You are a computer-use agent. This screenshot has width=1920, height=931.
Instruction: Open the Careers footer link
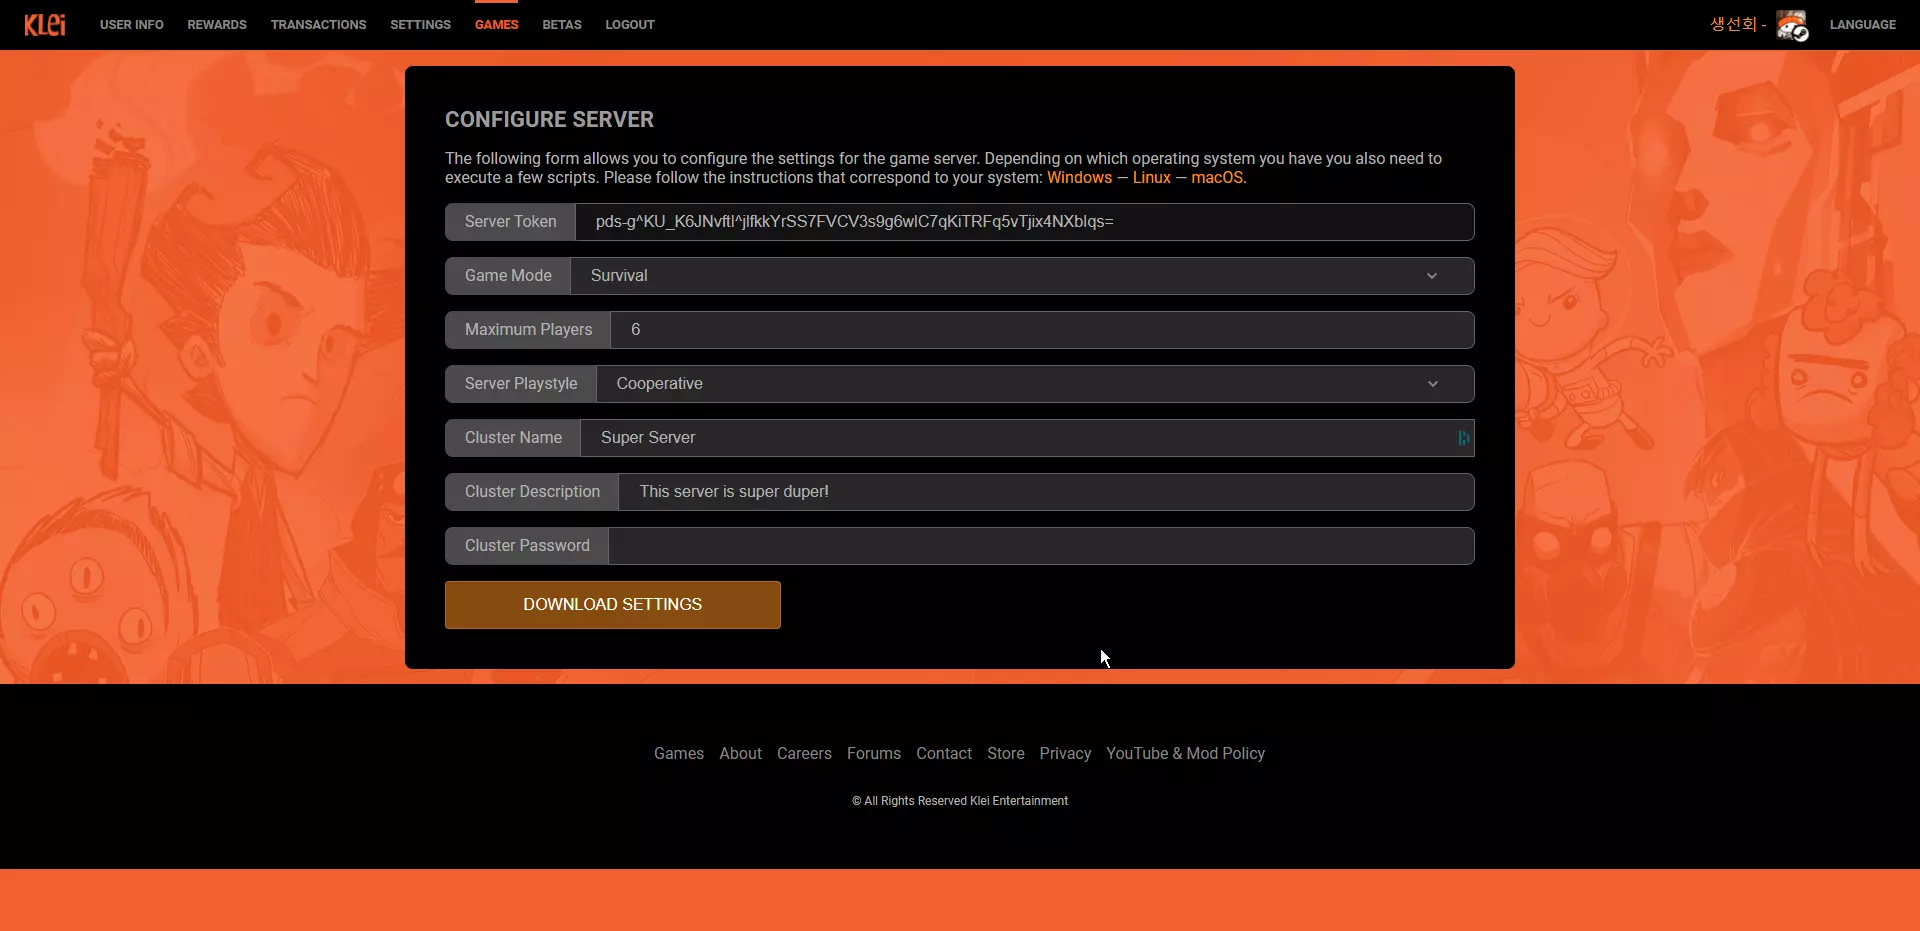804,754
